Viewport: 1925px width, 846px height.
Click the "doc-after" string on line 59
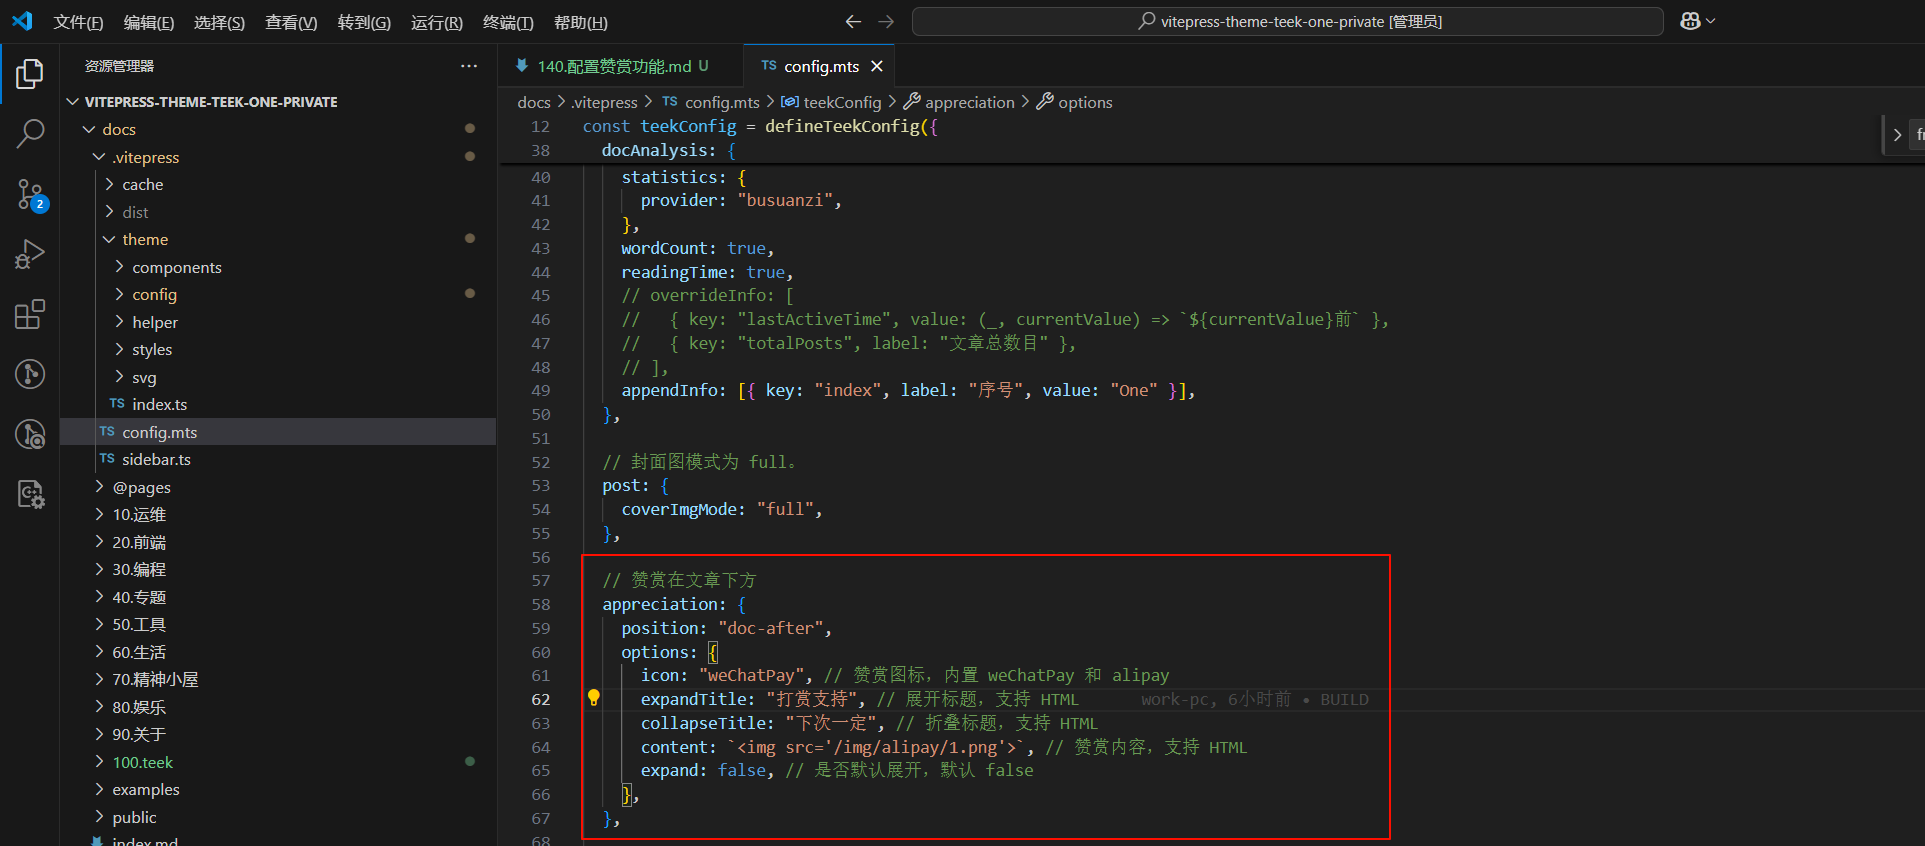coord(770,628)
